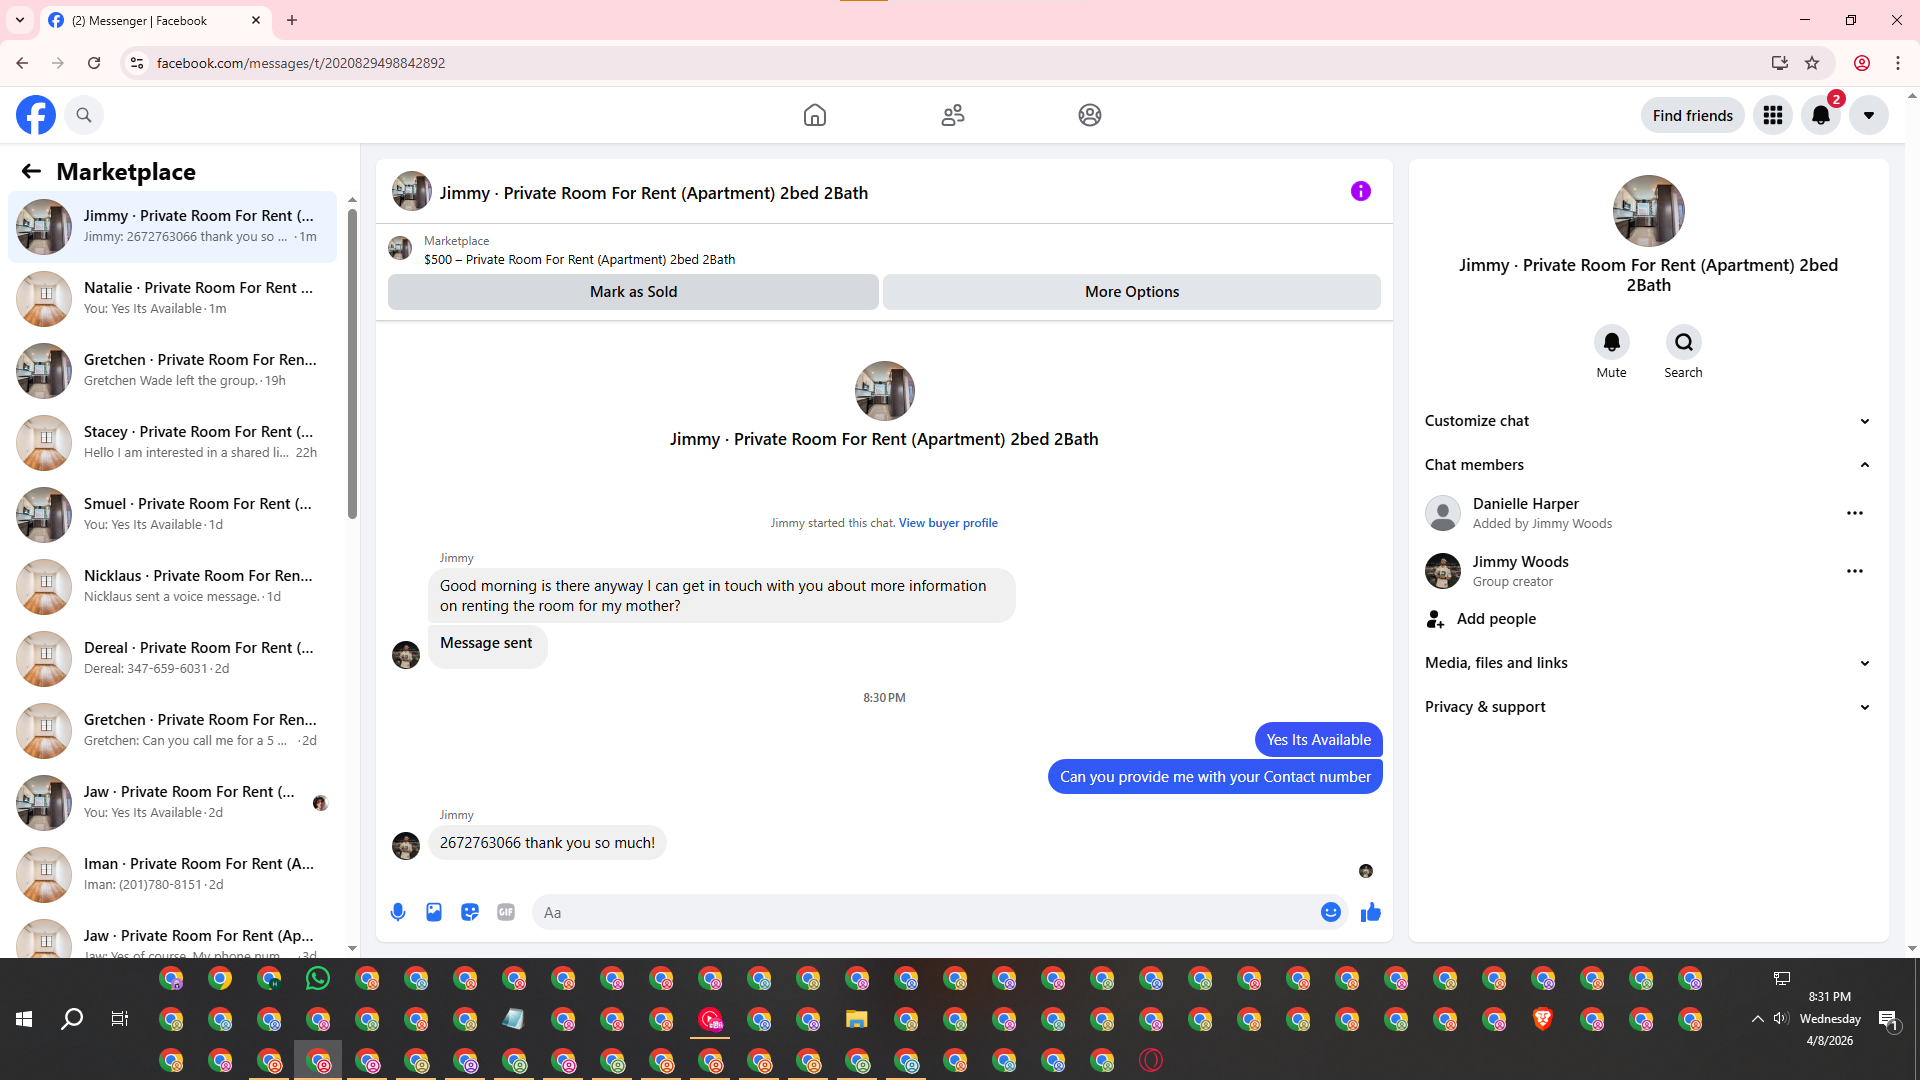1920x1080 pixels.
Task: Open the GIF picker icon
Action: [x=506, y=912]
